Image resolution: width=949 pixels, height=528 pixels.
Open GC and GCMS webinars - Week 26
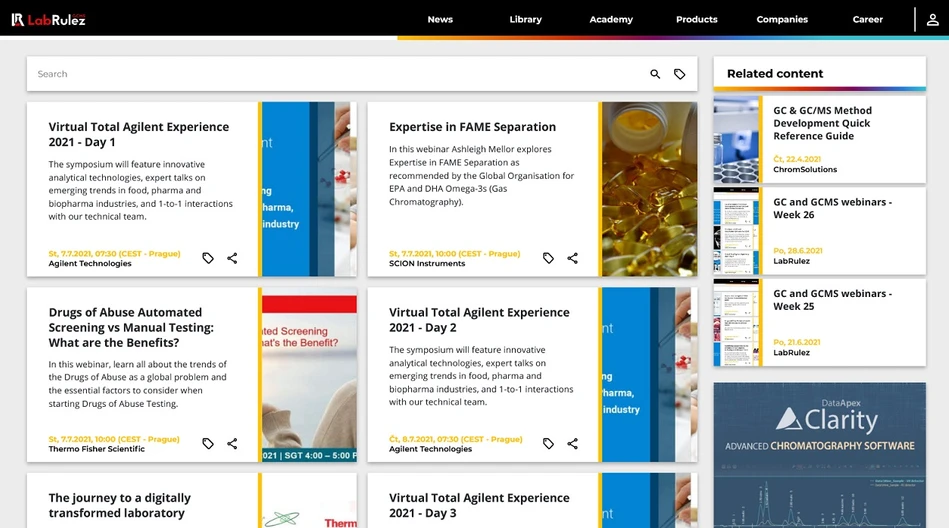click(x=832, y=208)
